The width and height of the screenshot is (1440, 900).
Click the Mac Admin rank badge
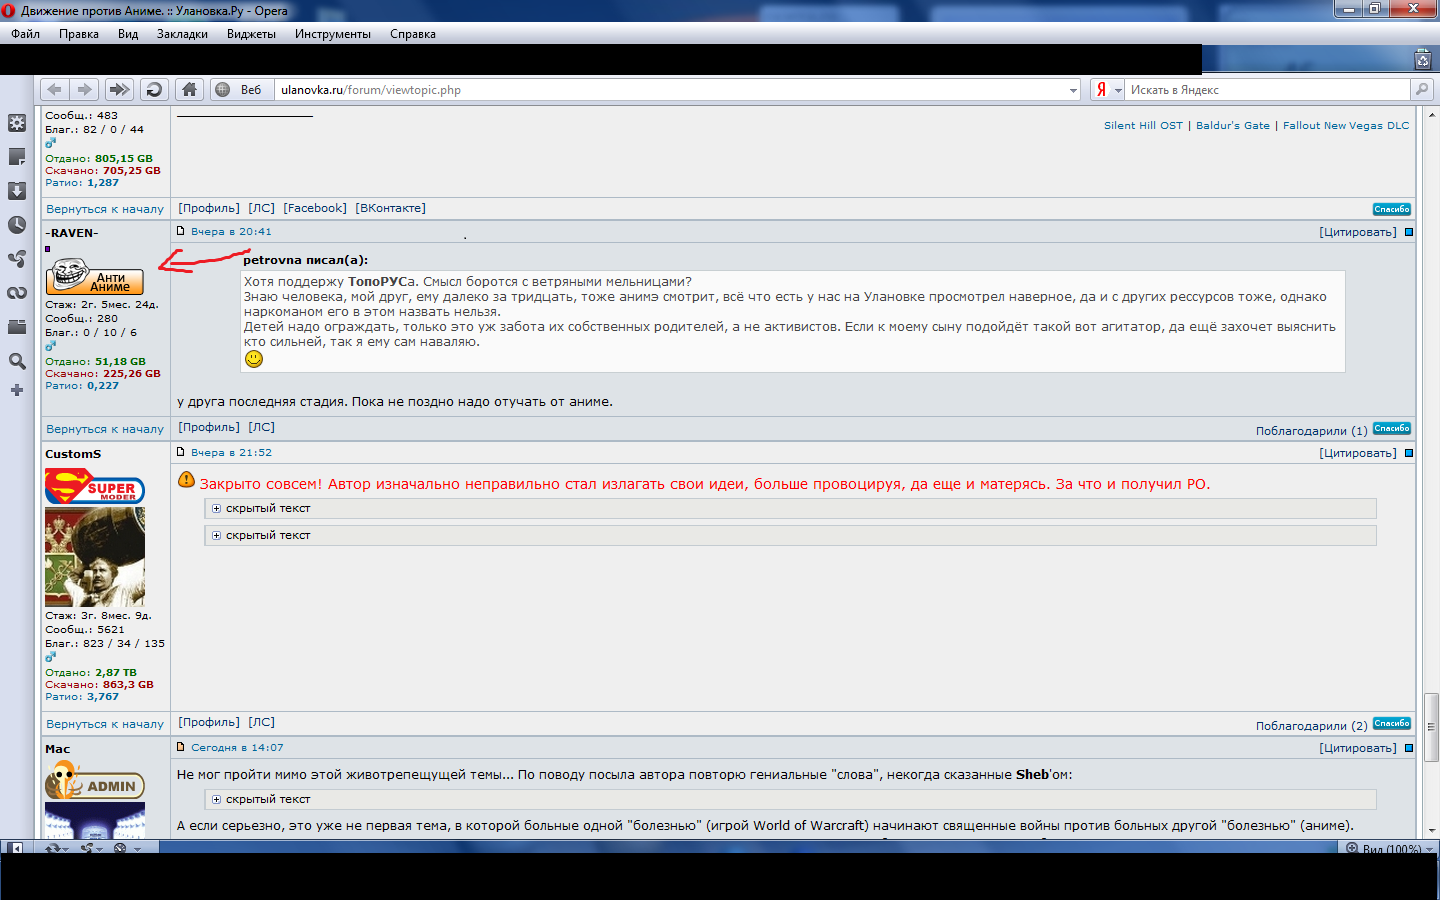(95, 781)
